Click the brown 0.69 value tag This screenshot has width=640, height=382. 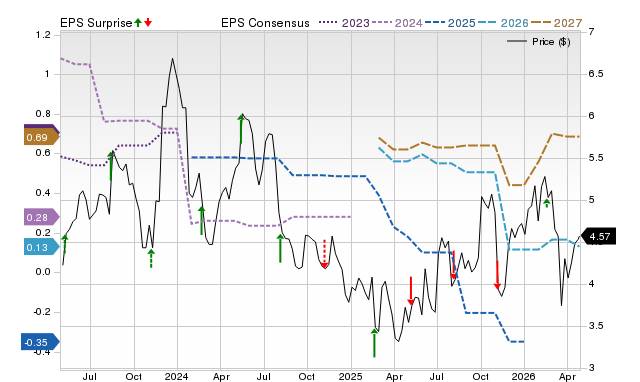42,138
